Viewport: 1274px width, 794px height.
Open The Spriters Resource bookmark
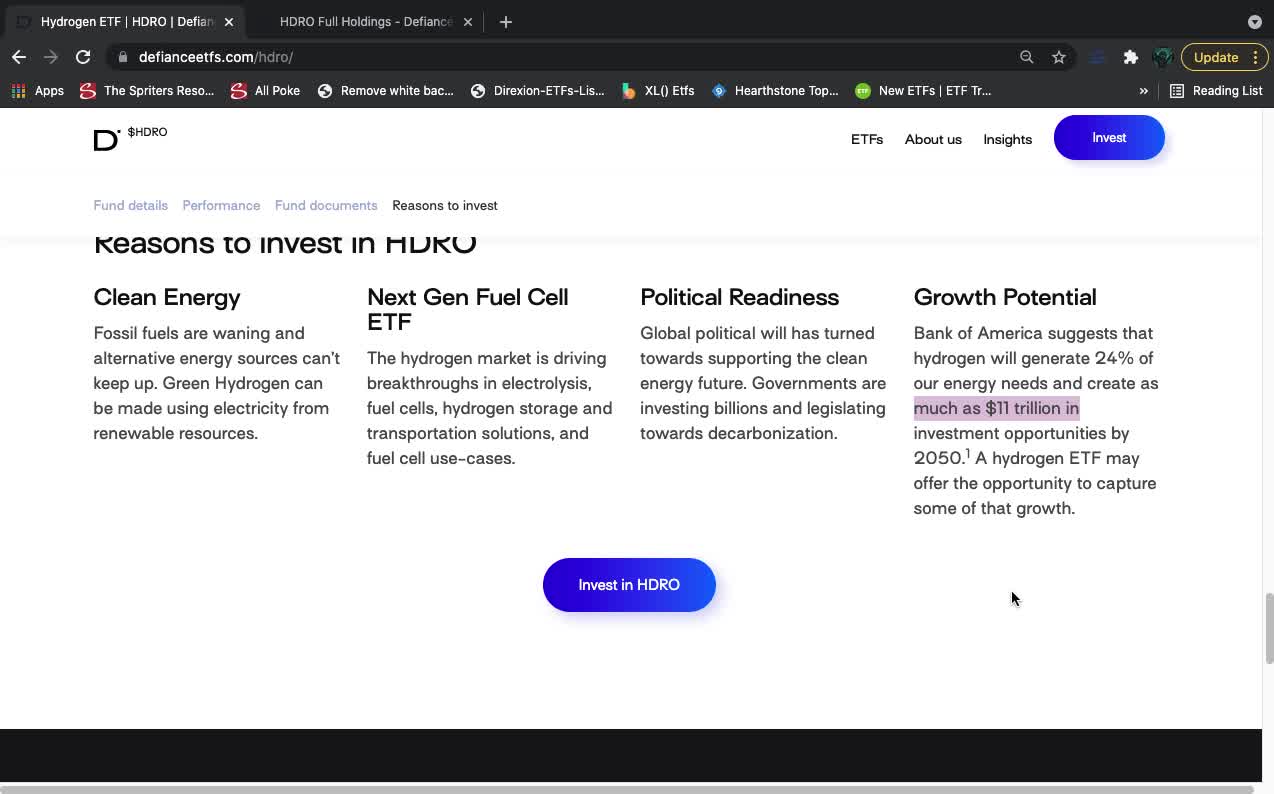[147, 90]
